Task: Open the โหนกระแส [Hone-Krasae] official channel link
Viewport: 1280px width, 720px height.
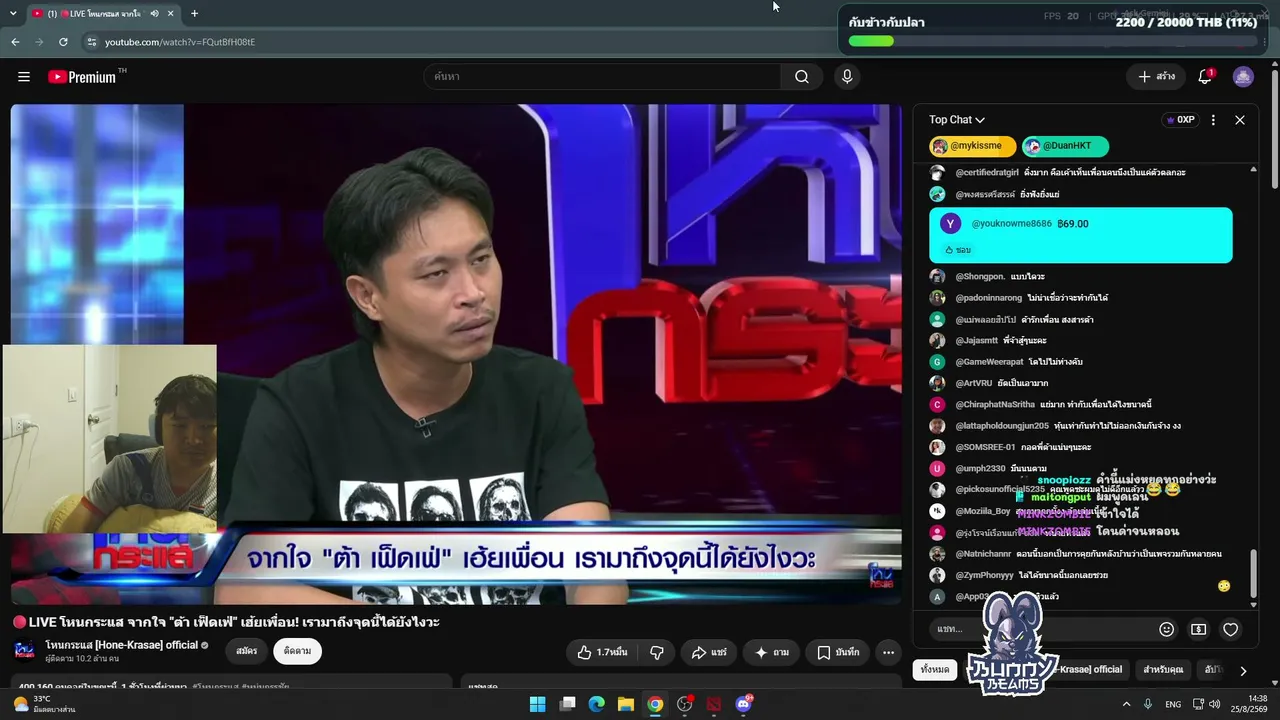Action: [x=122, y=645]
